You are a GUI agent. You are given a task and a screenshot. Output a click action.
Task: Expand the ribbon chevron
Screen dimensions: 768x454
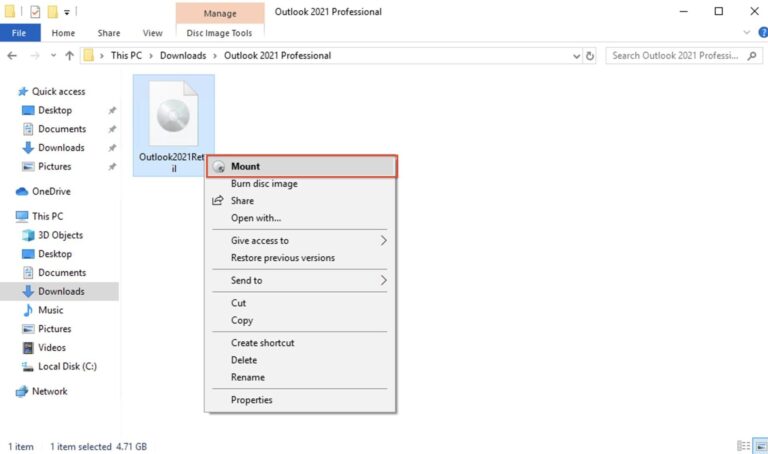pyautogui.click(x=746, y=33)
